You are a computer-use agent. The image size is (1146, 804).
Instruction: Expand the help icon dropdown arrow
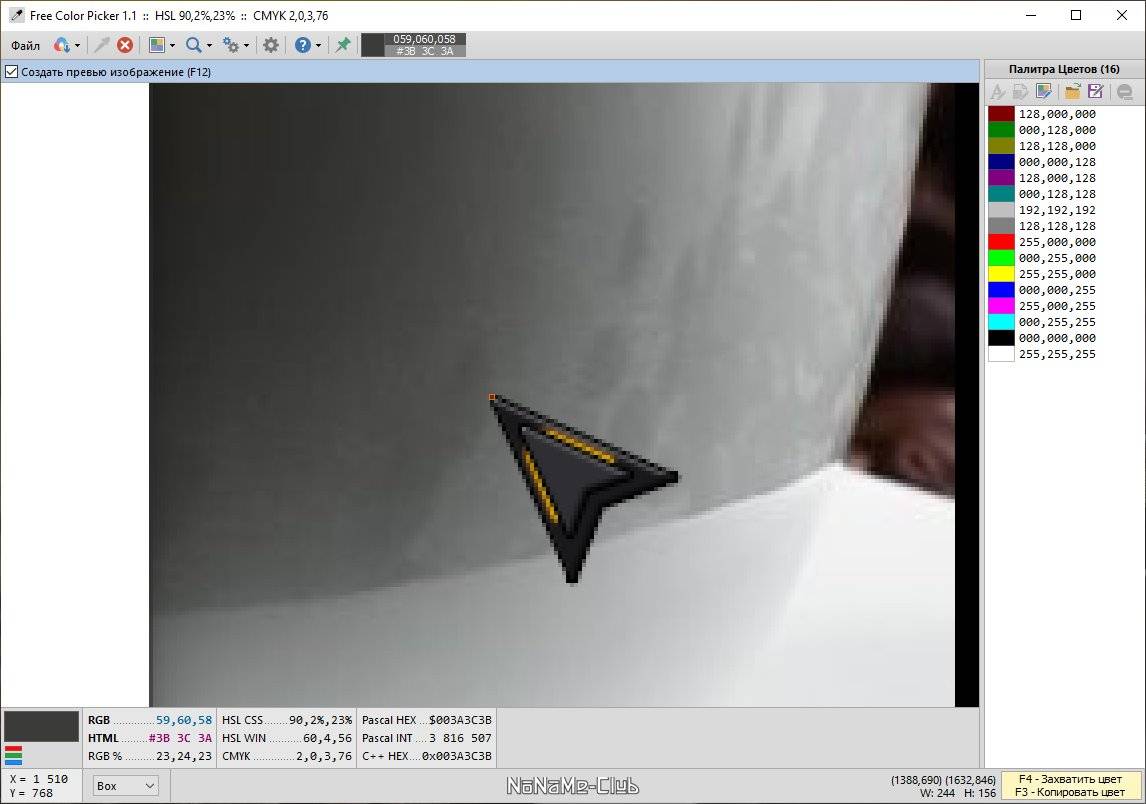(x=319, y=45)
